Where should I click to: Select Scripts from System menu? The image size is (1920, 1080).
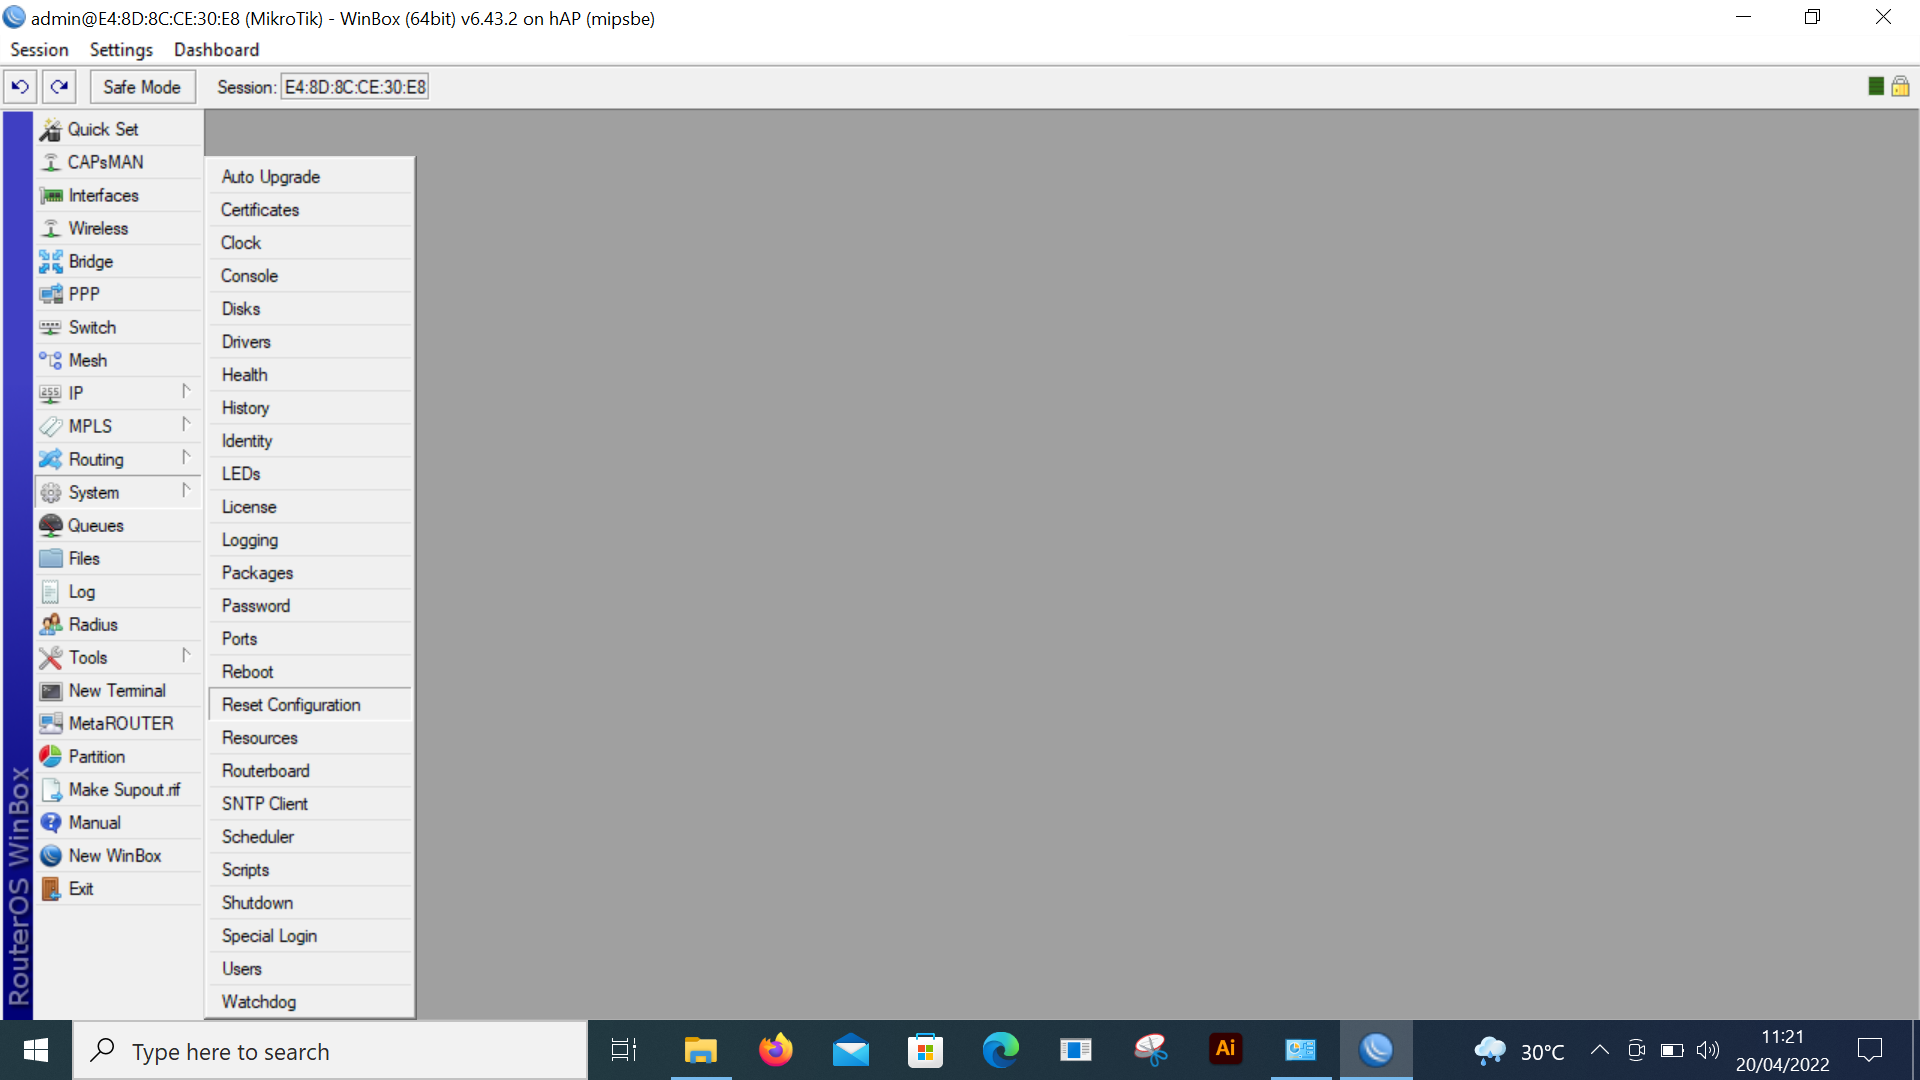[x=310, y=870]
